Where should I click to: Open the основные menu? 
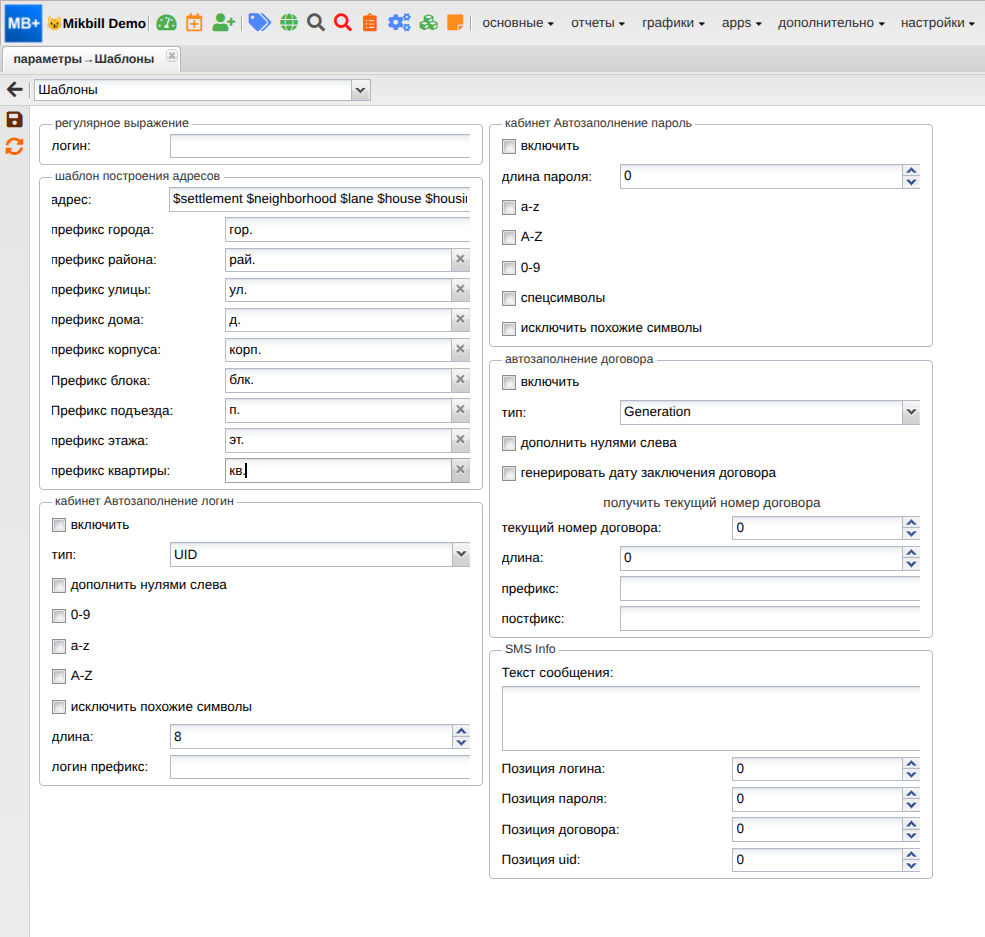click(x=518, y=23)
